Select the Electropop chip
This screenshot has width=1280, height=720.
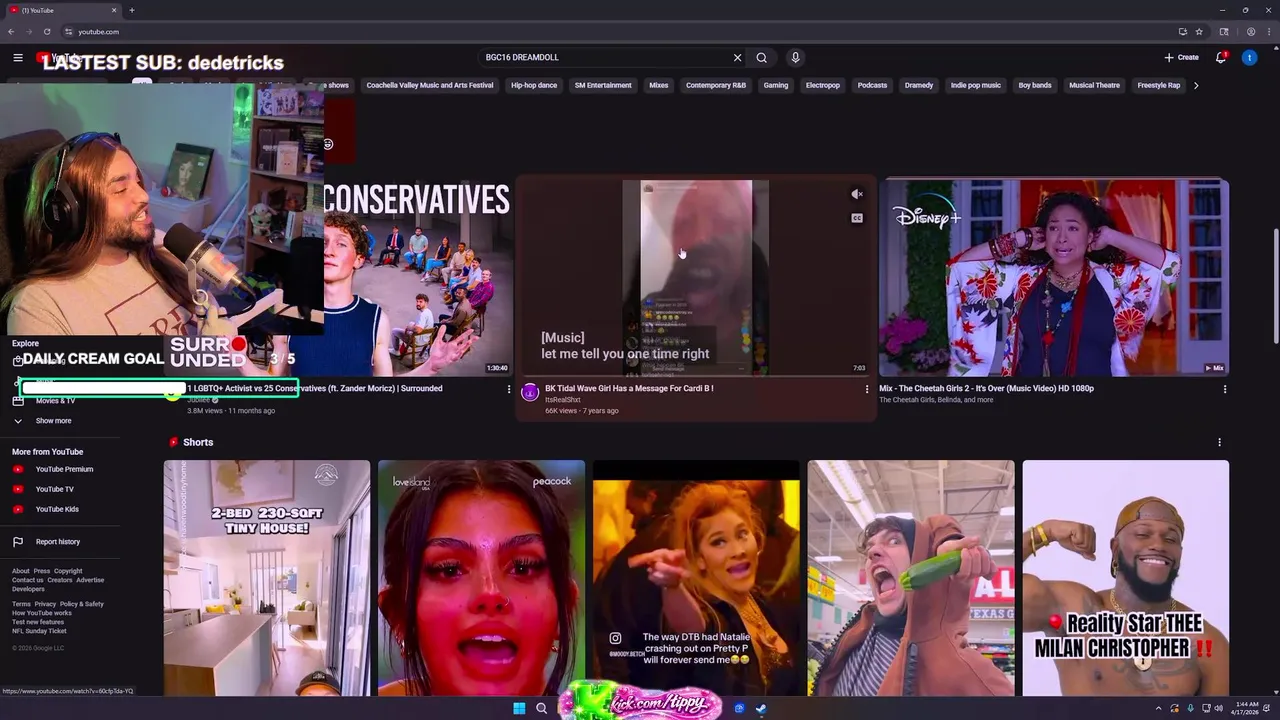(x=823, y=85)
